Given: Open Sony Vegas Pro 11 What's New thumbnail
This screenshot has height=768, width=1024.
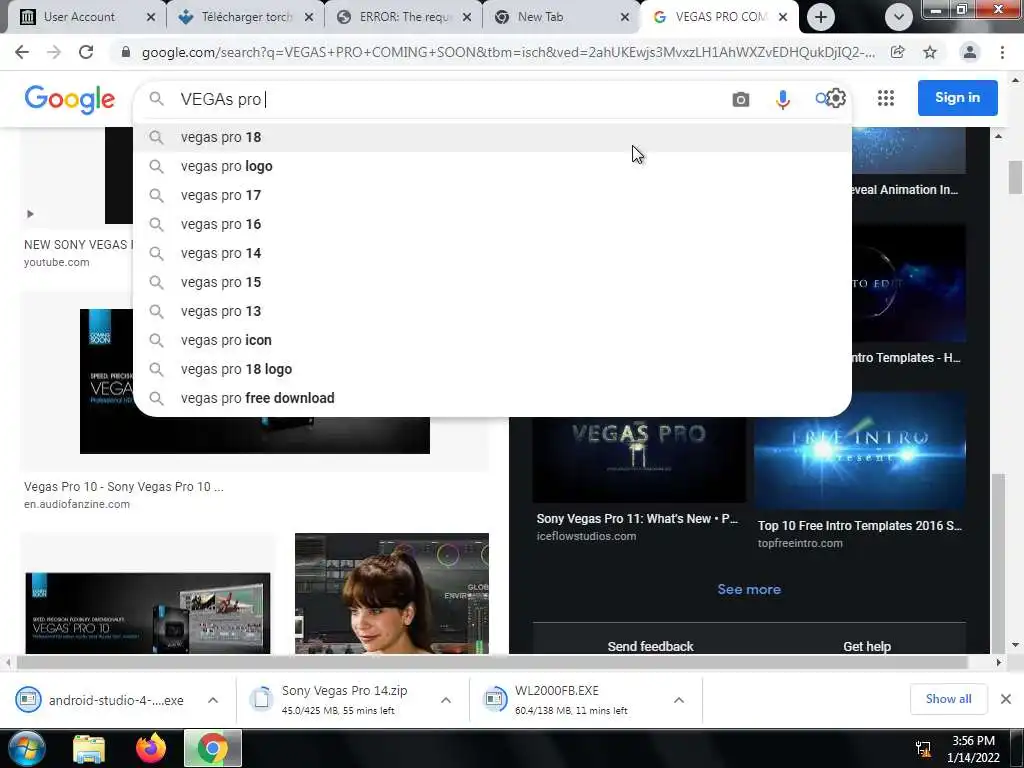Looking at the screenshot, I should [639, 460].
